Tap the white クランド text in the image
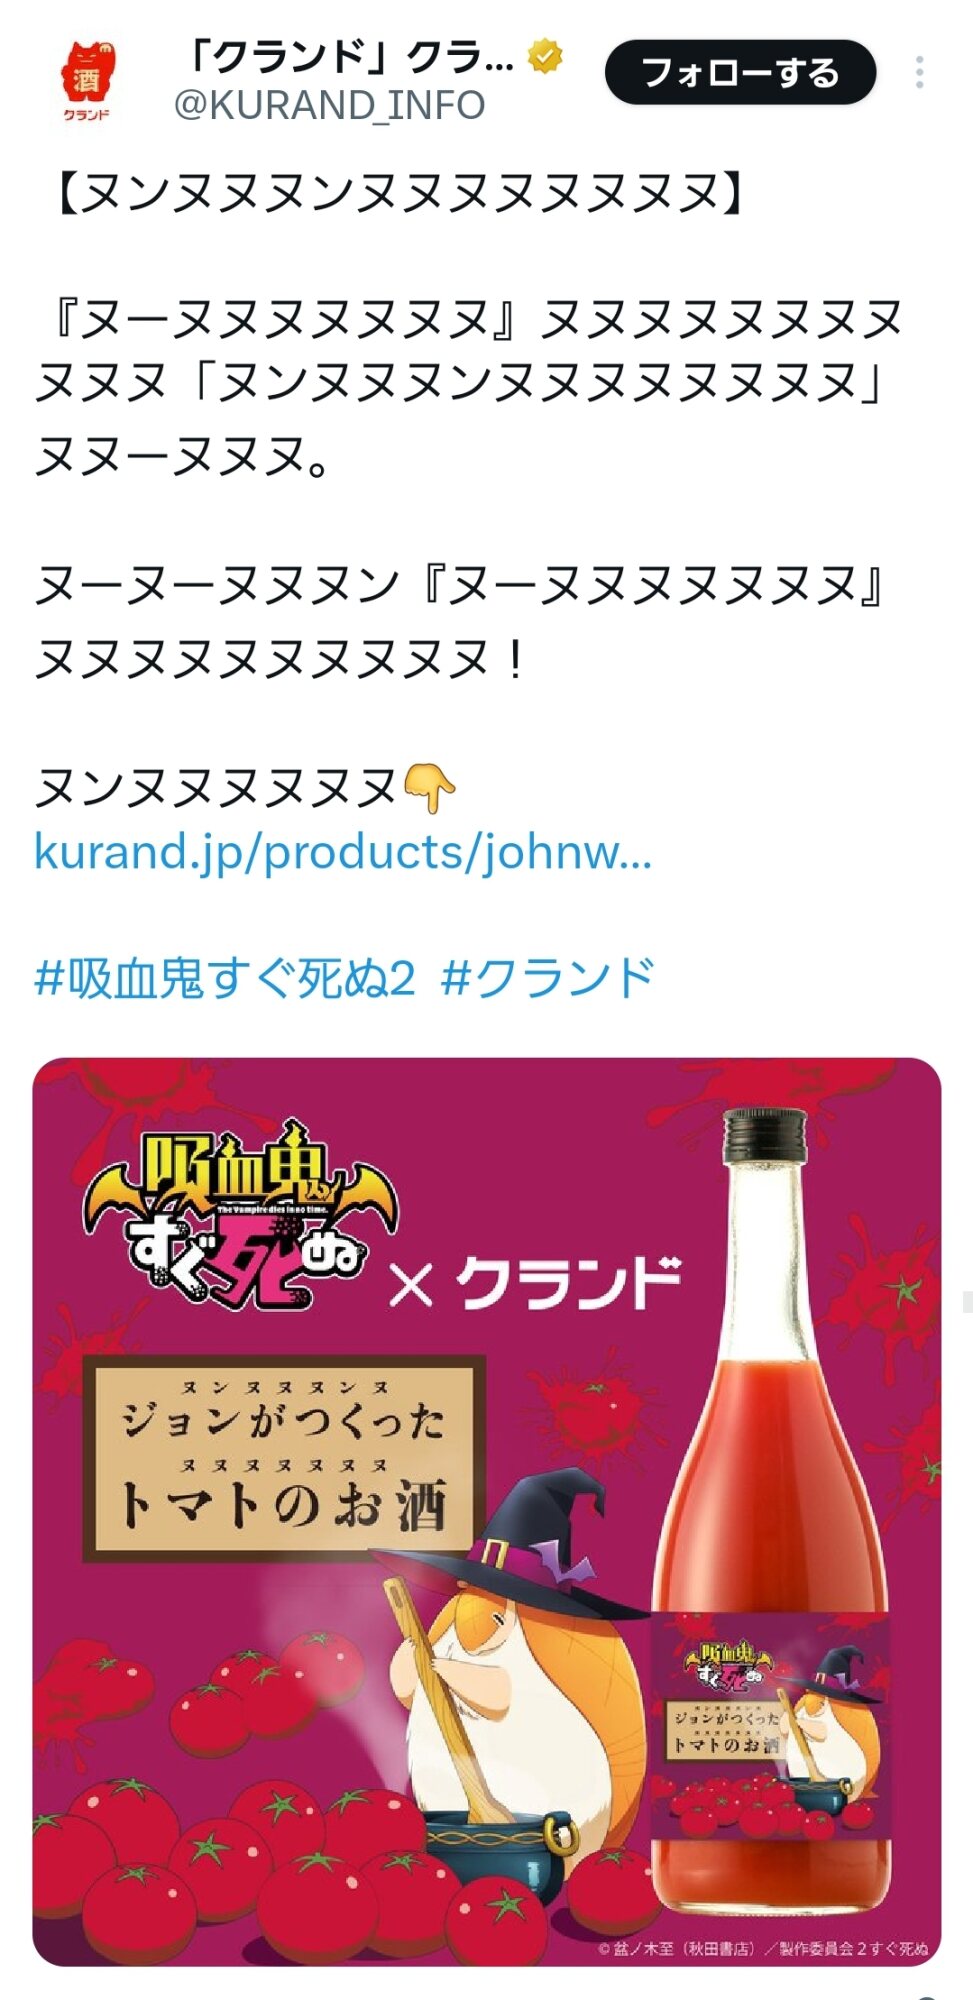This screenshot has height=2000, width=973. (x=569, y=1283)
